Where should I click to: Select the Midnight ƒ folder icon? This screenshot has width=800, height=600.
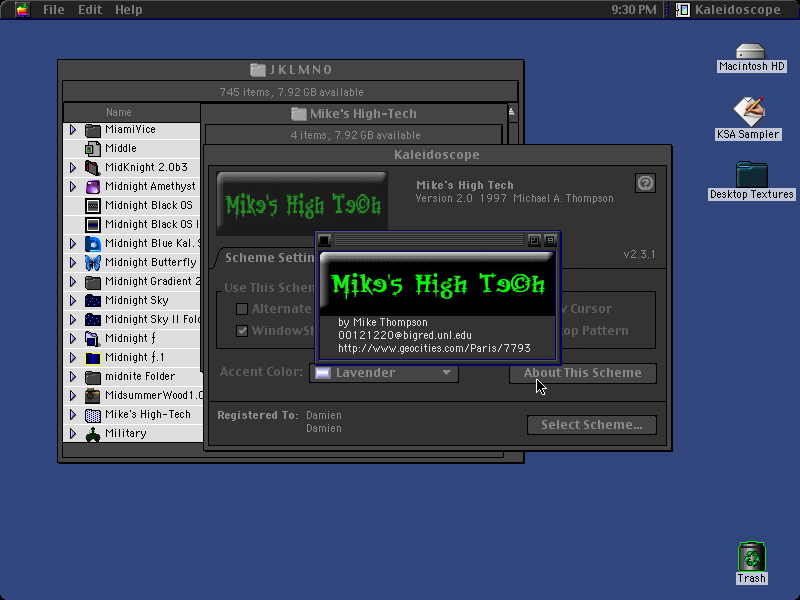click(92, 338)
